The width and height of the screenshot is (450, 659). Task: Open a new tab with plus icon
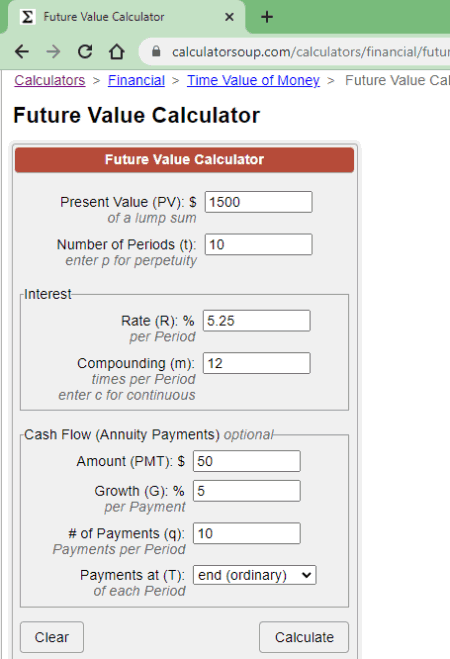[267, 17]
